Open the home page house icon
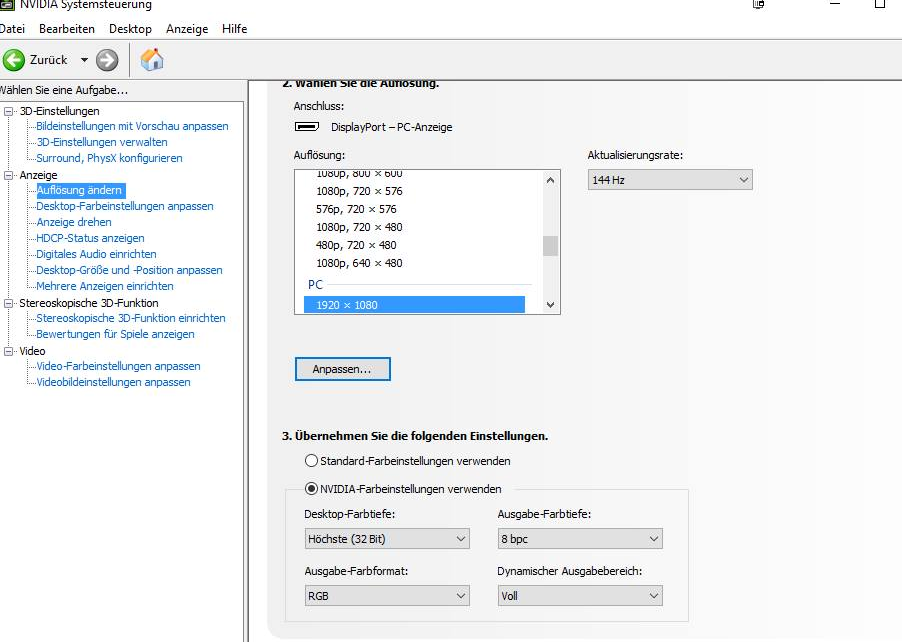 click(x=152, y=59)
